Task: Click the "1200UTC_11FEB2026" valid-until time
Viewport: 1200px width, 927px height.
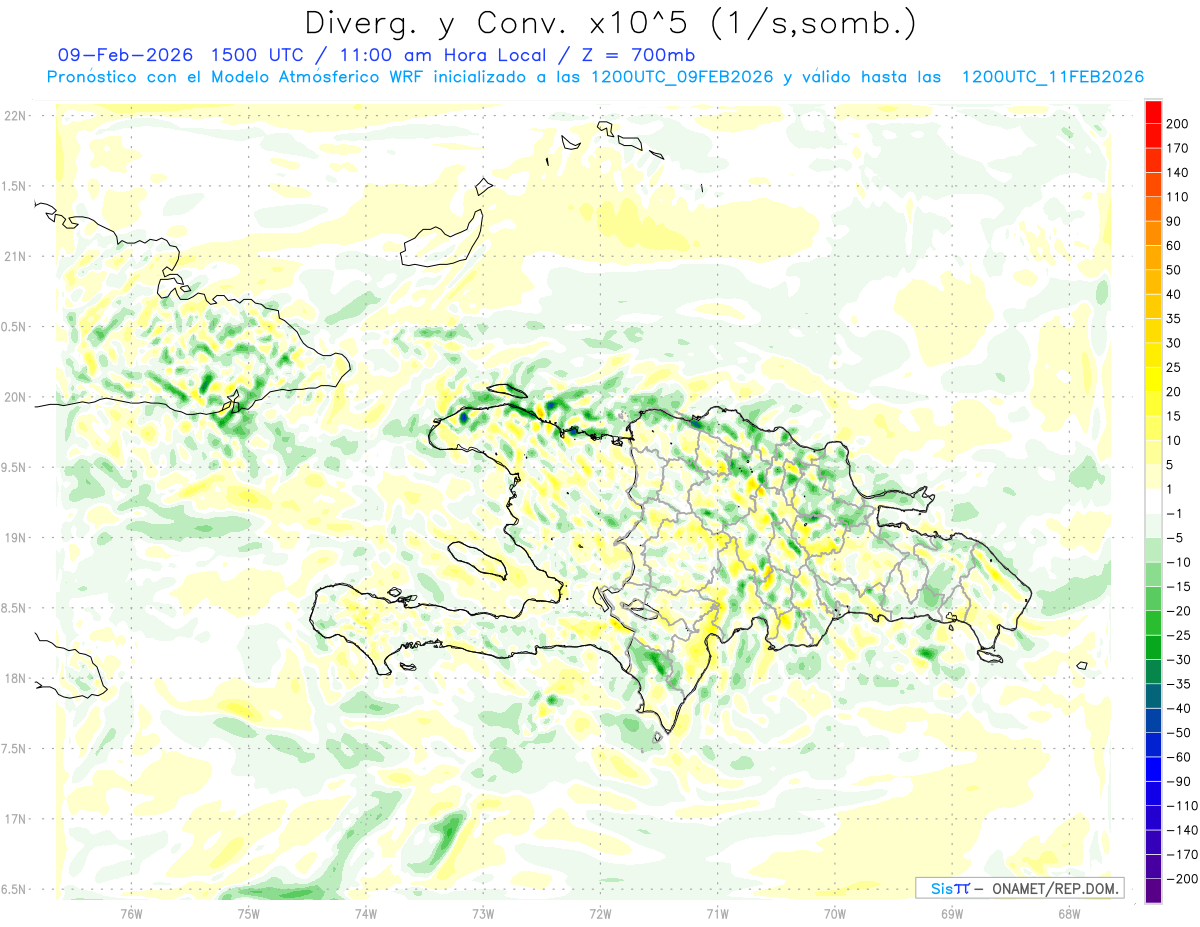Action: [1052, 77]
